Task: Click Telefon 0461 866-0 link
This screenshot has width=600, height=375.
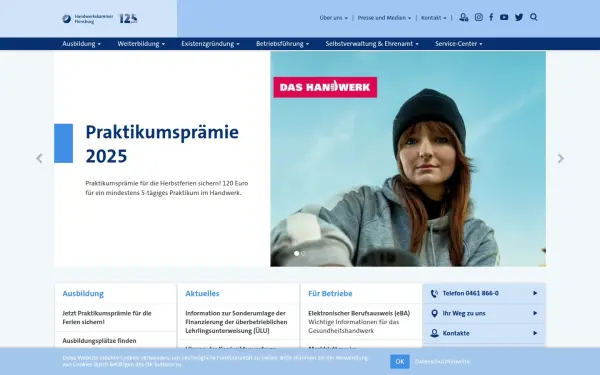Action: tap(471, 293)
